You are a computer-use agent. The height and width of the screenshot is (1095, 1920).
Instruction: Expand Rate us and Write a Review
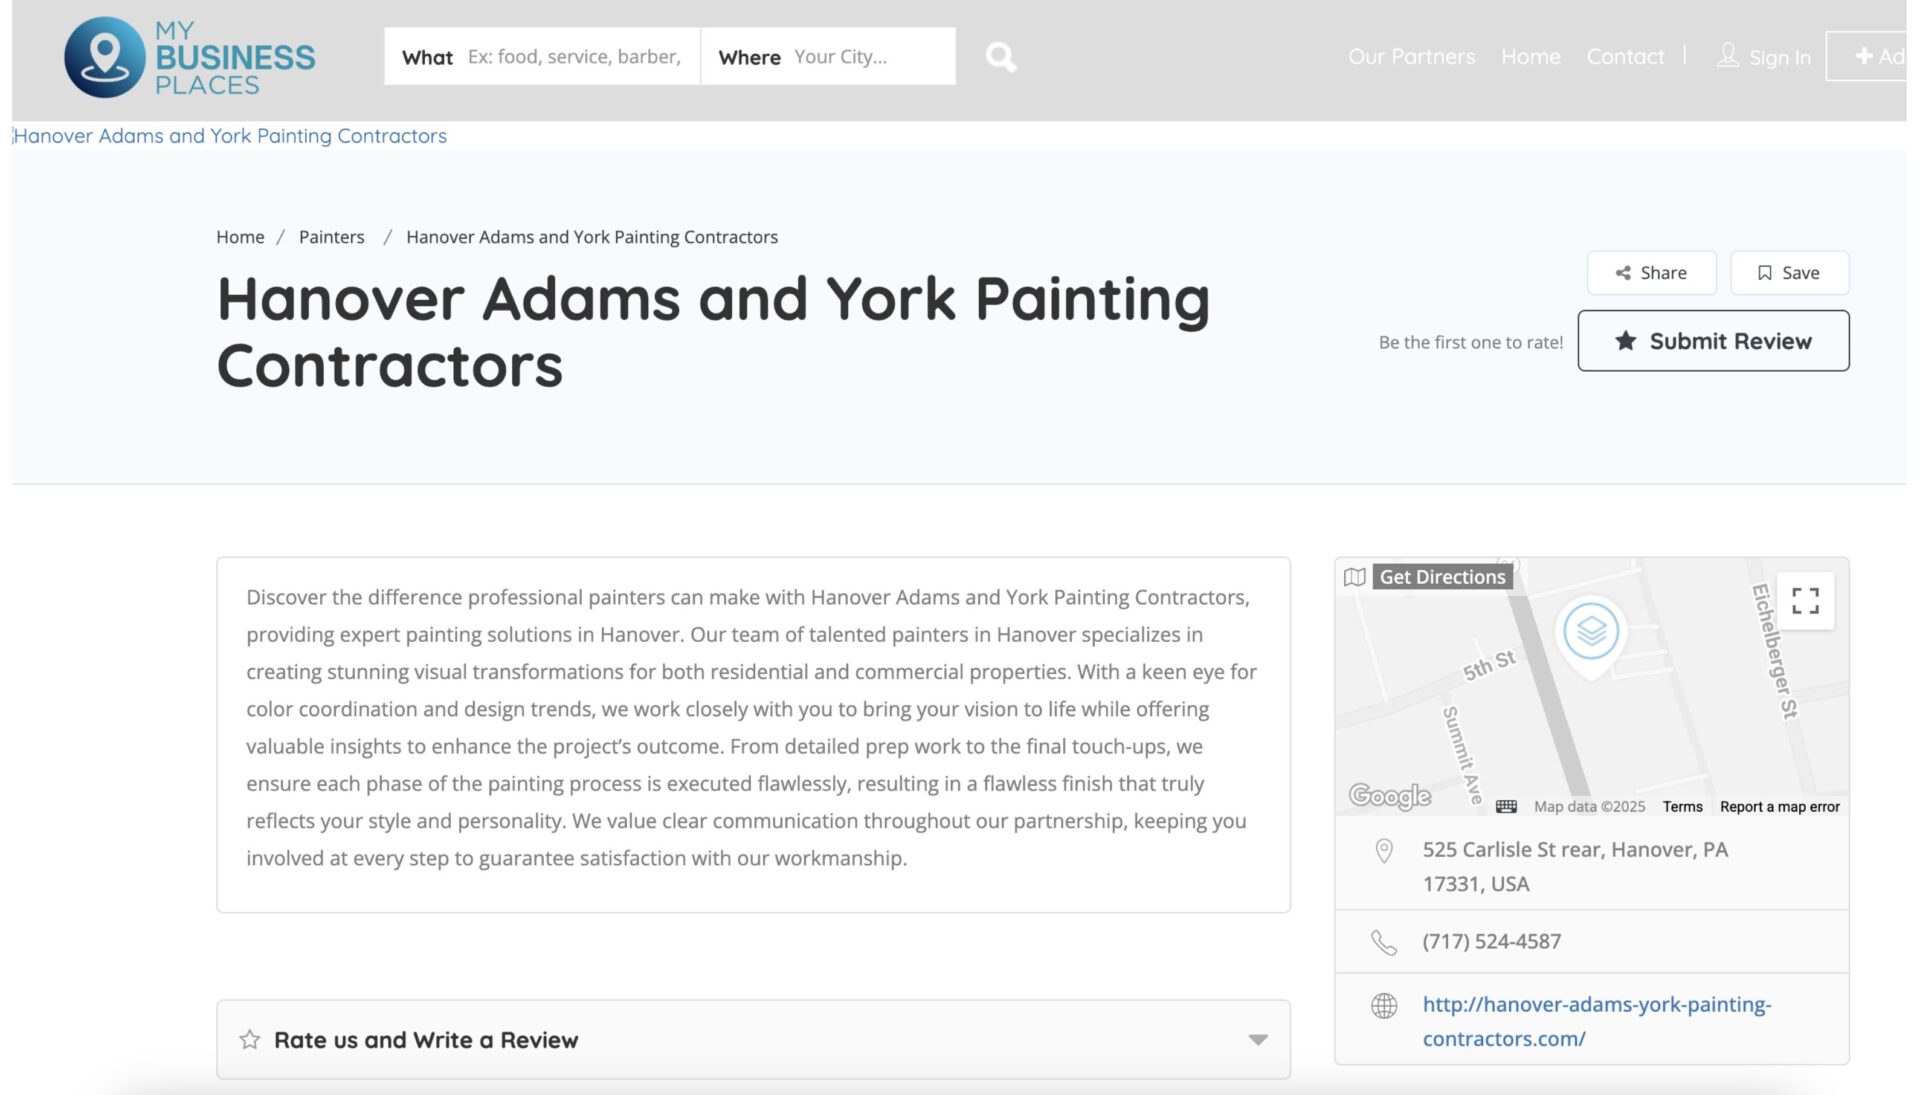(x=426, y=1040)
